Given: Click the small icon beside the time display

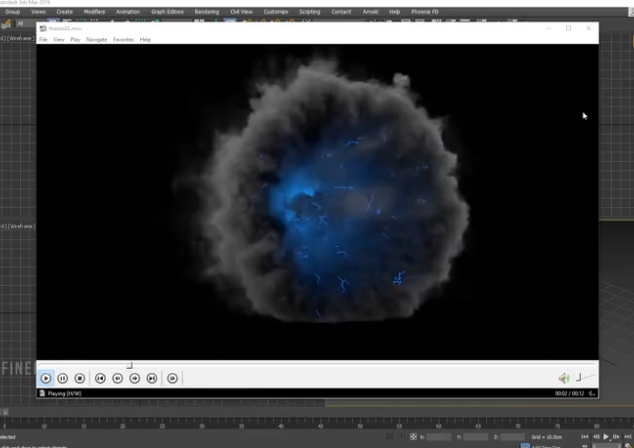Looking at the screenshot, I should tap(592, 393).
